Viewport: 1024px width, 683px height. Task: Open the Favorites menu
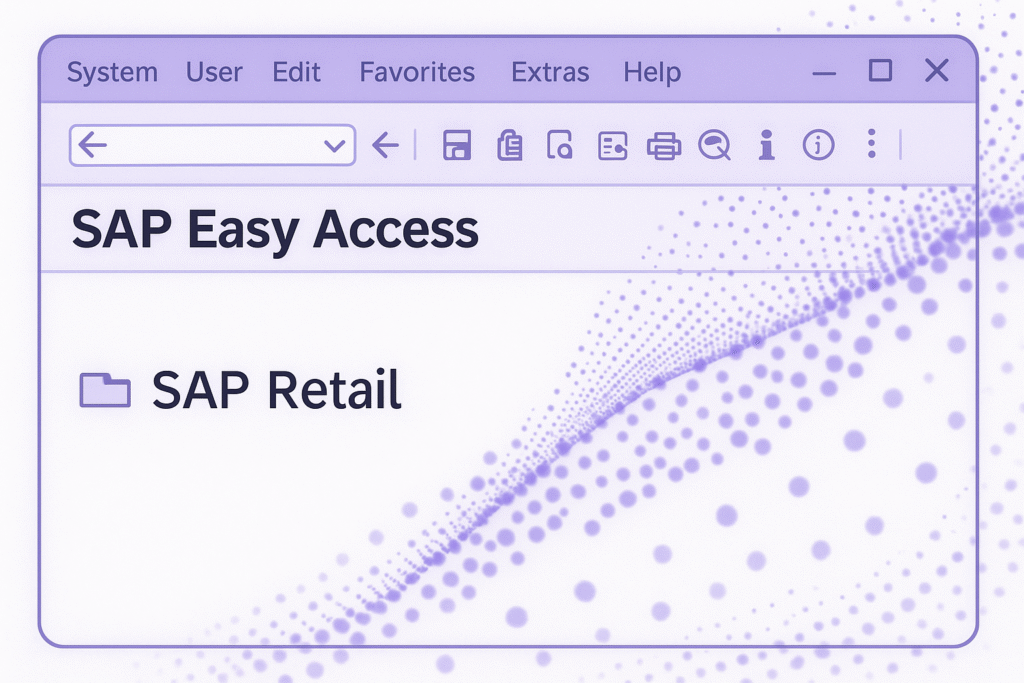coord(416,71)
